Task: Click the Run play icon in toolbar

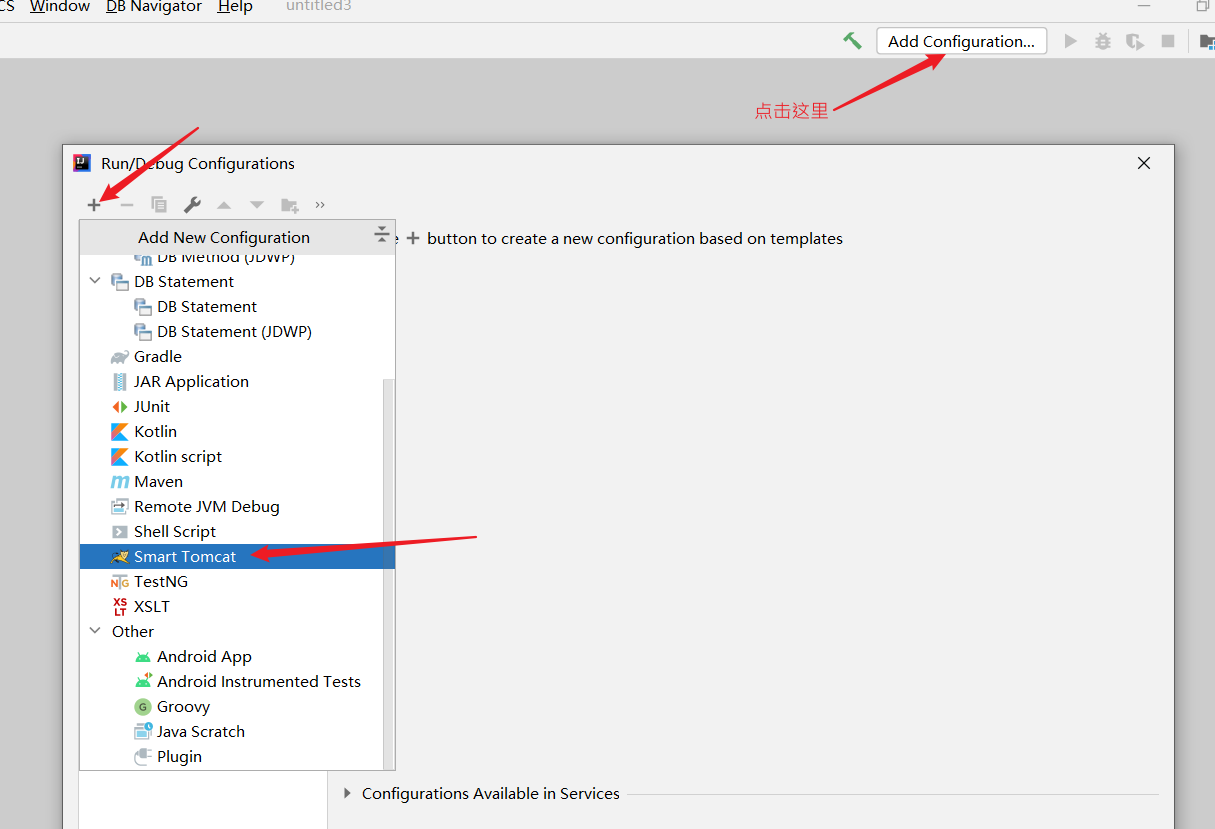Action: (x=1071, y=41)
